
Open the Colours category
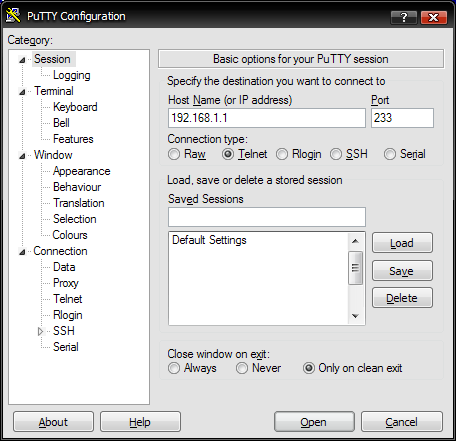click(70, 235)
